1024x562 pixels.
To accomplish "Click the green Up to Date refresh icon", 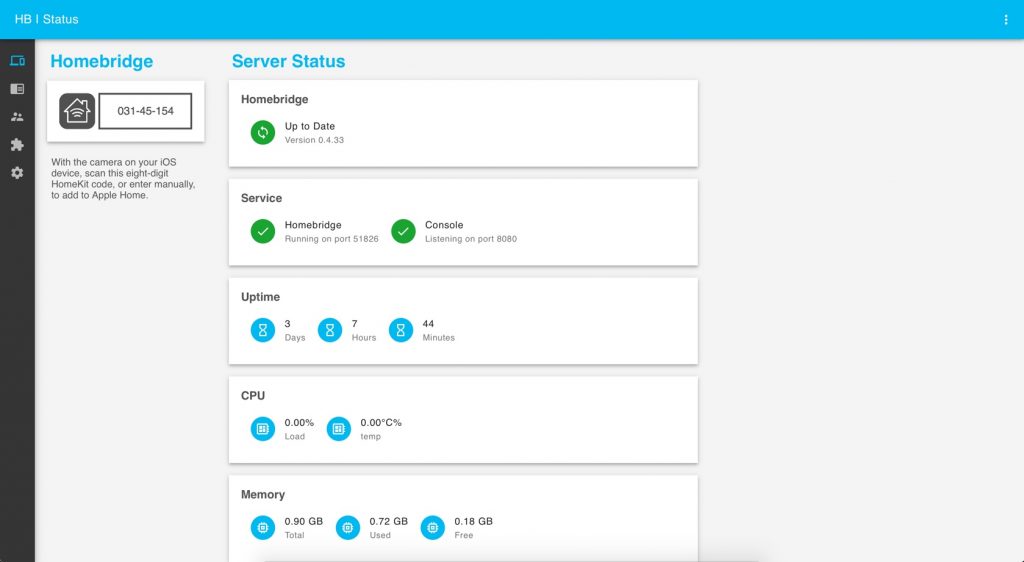I will 263,133.
